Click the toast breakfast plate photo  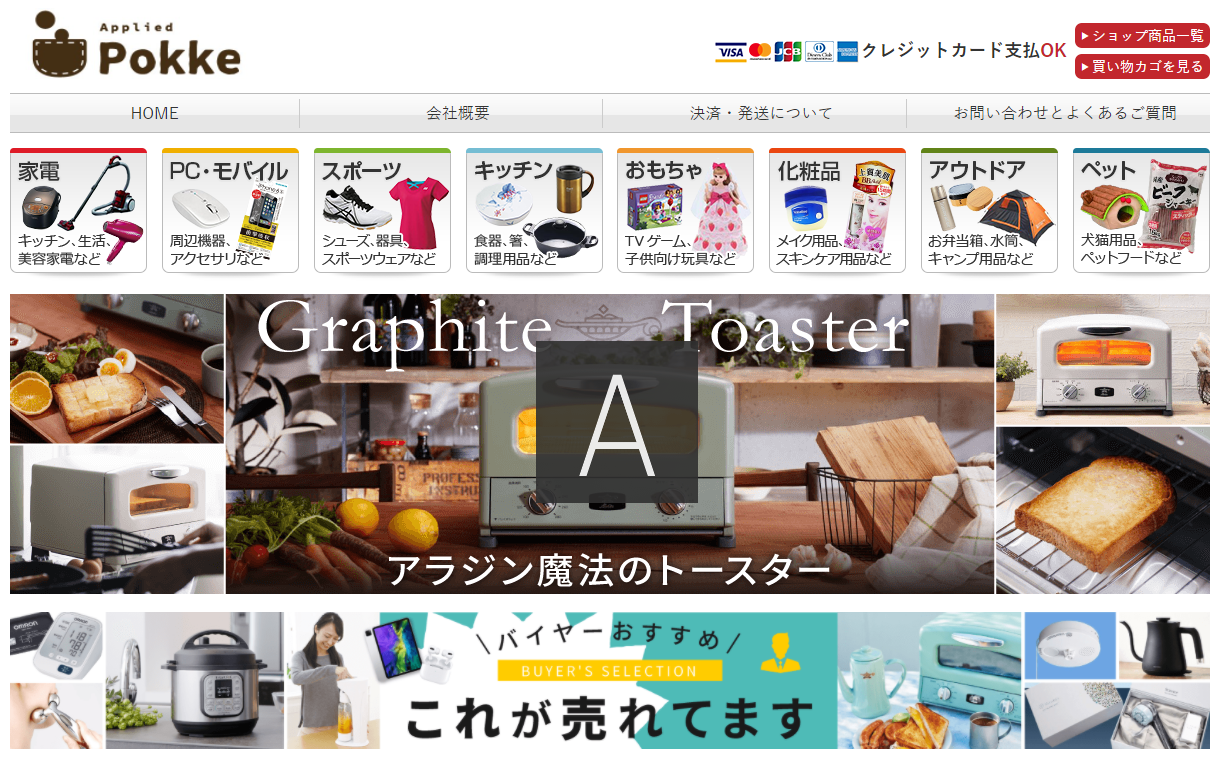tap(117, 368)
